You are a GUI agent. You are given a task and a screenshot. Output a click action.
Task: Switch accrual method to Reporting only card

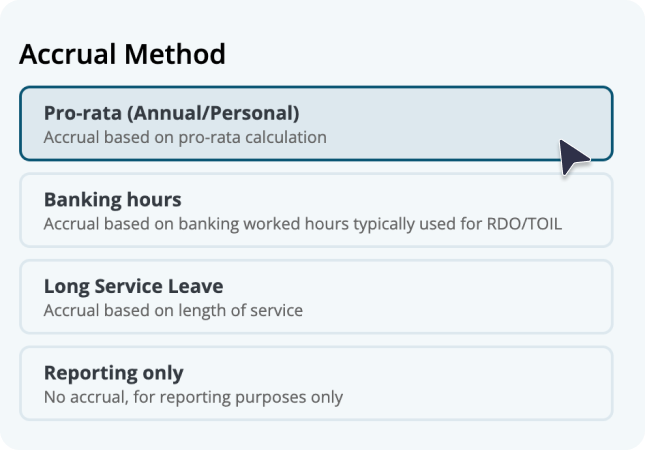[x=316, y=383]
